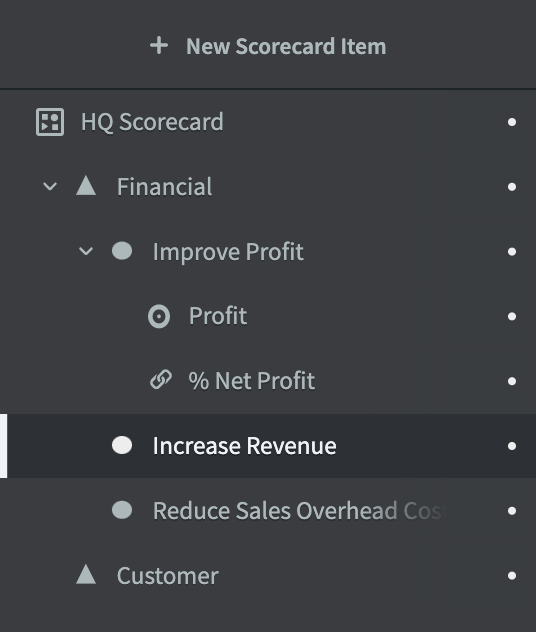Click the Financial perspective triangle icon
The image size is (536, 632).
[86, 186]
